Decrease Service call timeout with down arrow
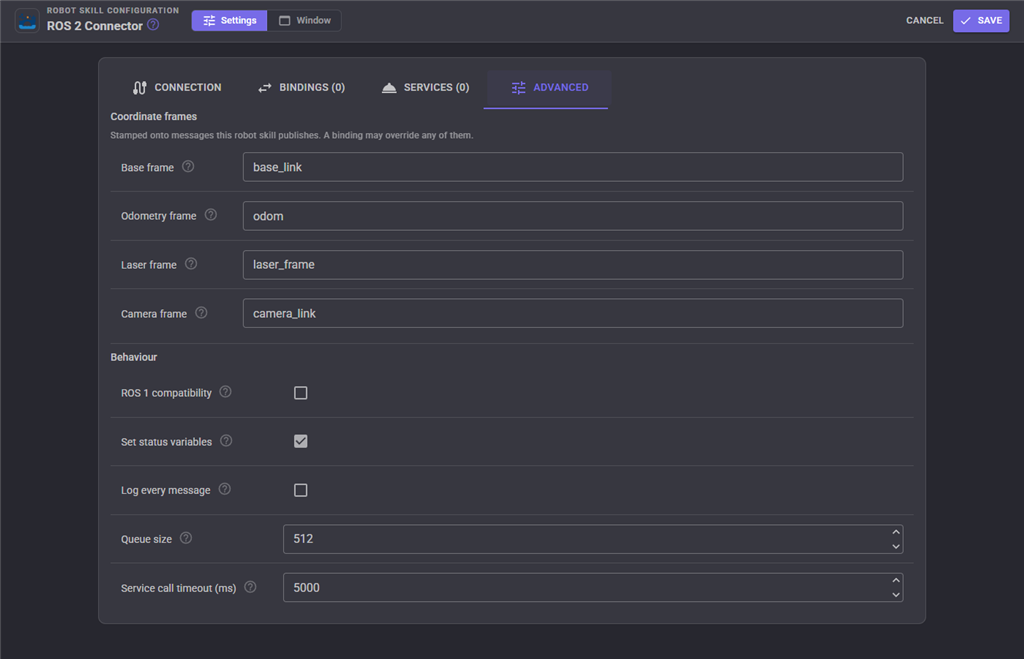The width and height of the screenshot is (1024, 659). point(896,595)
